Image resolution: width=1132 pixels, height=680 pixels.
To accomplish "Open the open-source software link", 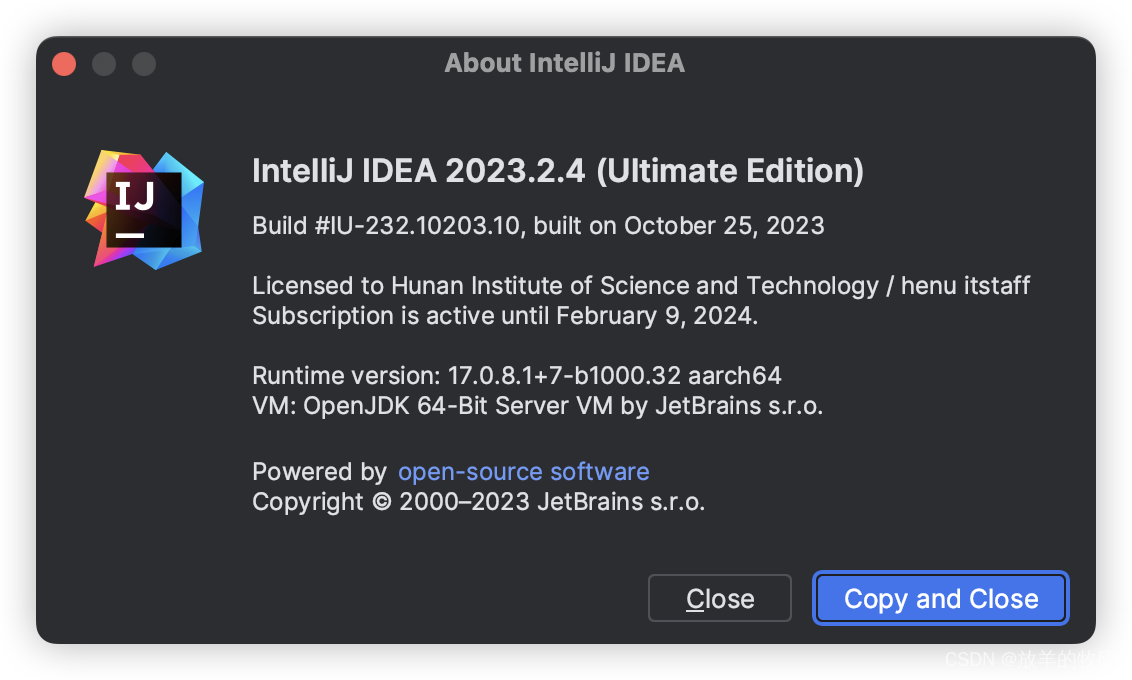I will pos(523,471).
